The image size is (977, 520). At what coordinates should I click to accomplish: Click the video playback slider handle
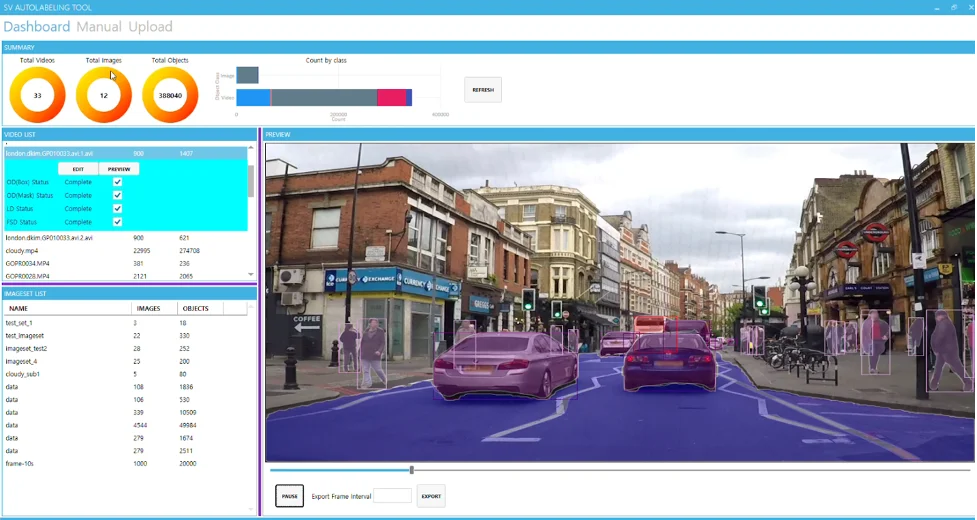[411, 469]
